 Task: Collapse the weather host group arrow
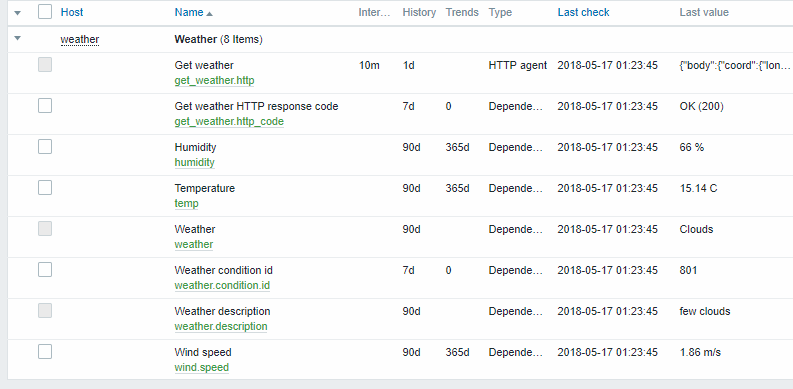click(x=18, y=38)
